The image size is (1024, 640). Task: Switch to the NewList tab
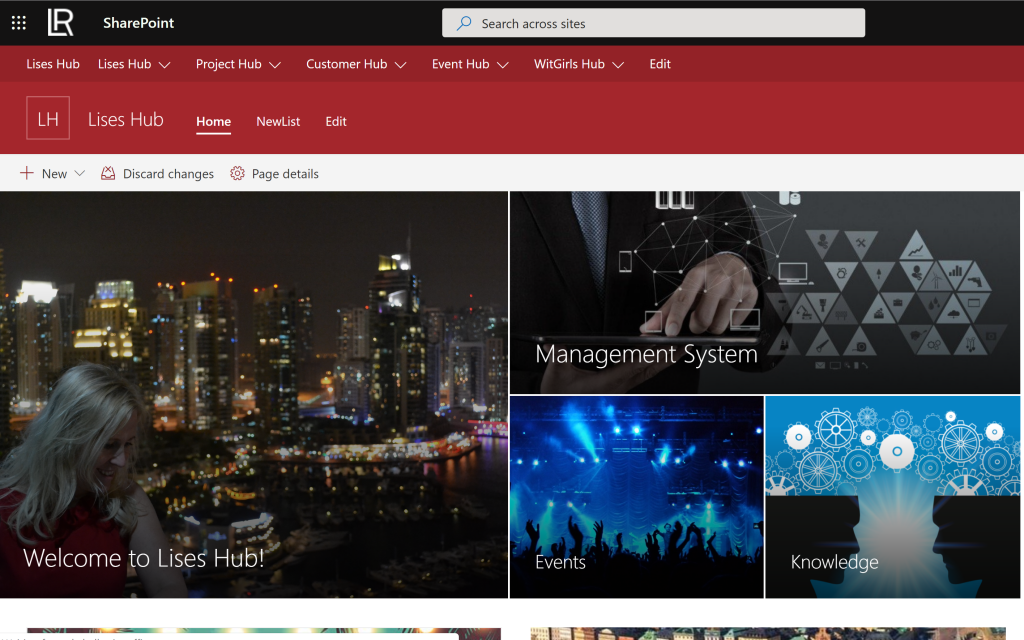[x=278, y=121]
